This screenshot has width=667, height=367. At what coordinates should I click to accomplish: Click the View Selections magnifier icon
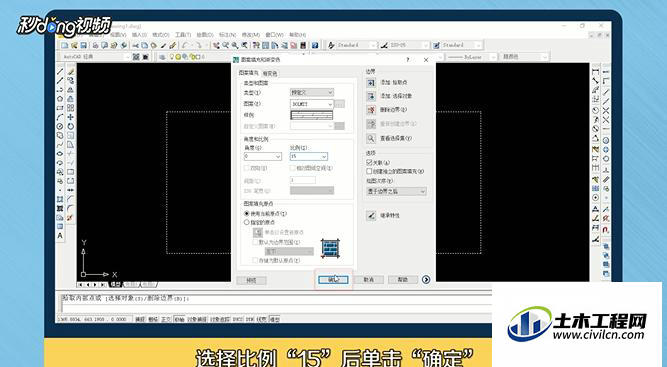(371, 138)
